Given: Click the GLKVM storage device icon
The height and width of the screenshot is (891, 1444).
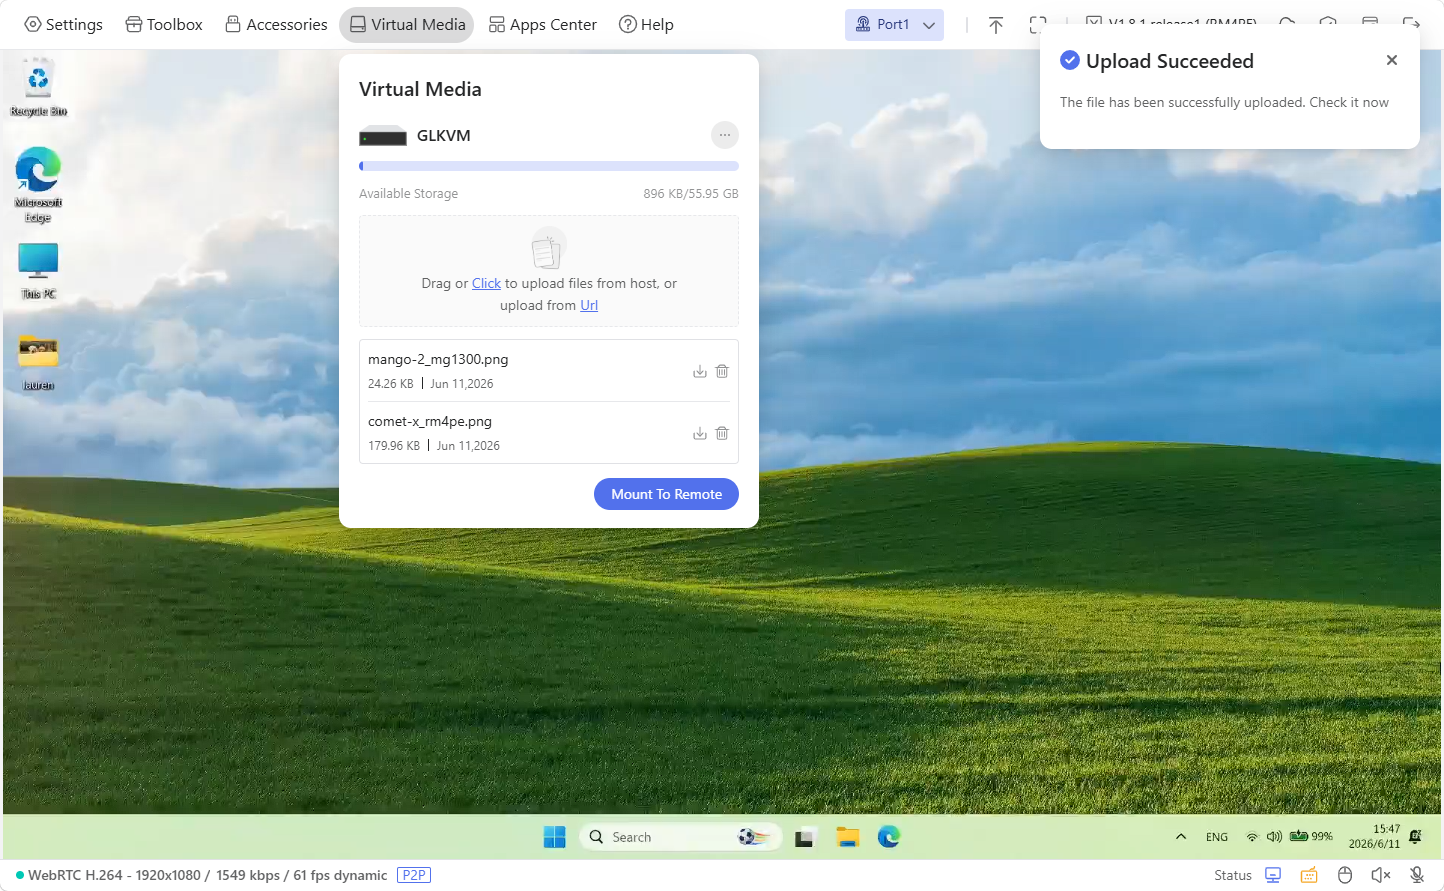Looking at the screenshot, I should pyautogui.click(x=383, y=136).
